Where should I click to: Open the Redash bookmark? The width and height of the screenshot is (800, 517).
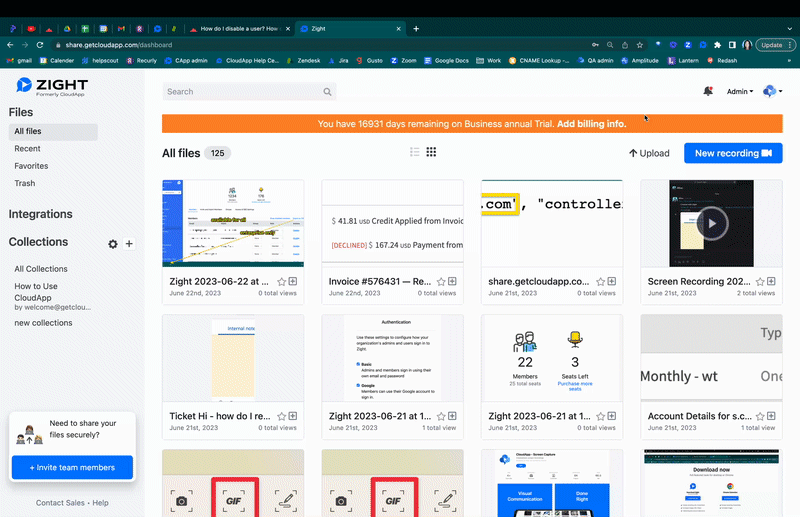pyautogui.click(x=722, y=60)
